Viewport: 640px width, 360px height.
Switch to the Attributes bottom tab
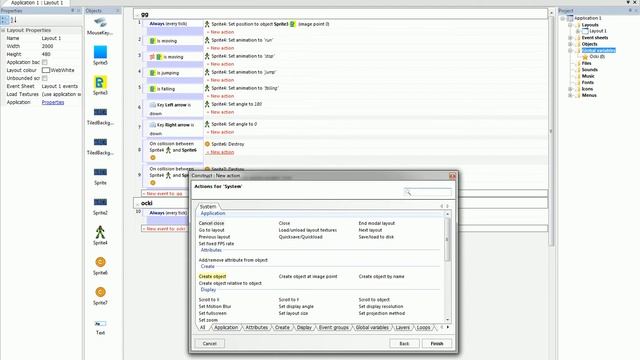click(257, 327)
